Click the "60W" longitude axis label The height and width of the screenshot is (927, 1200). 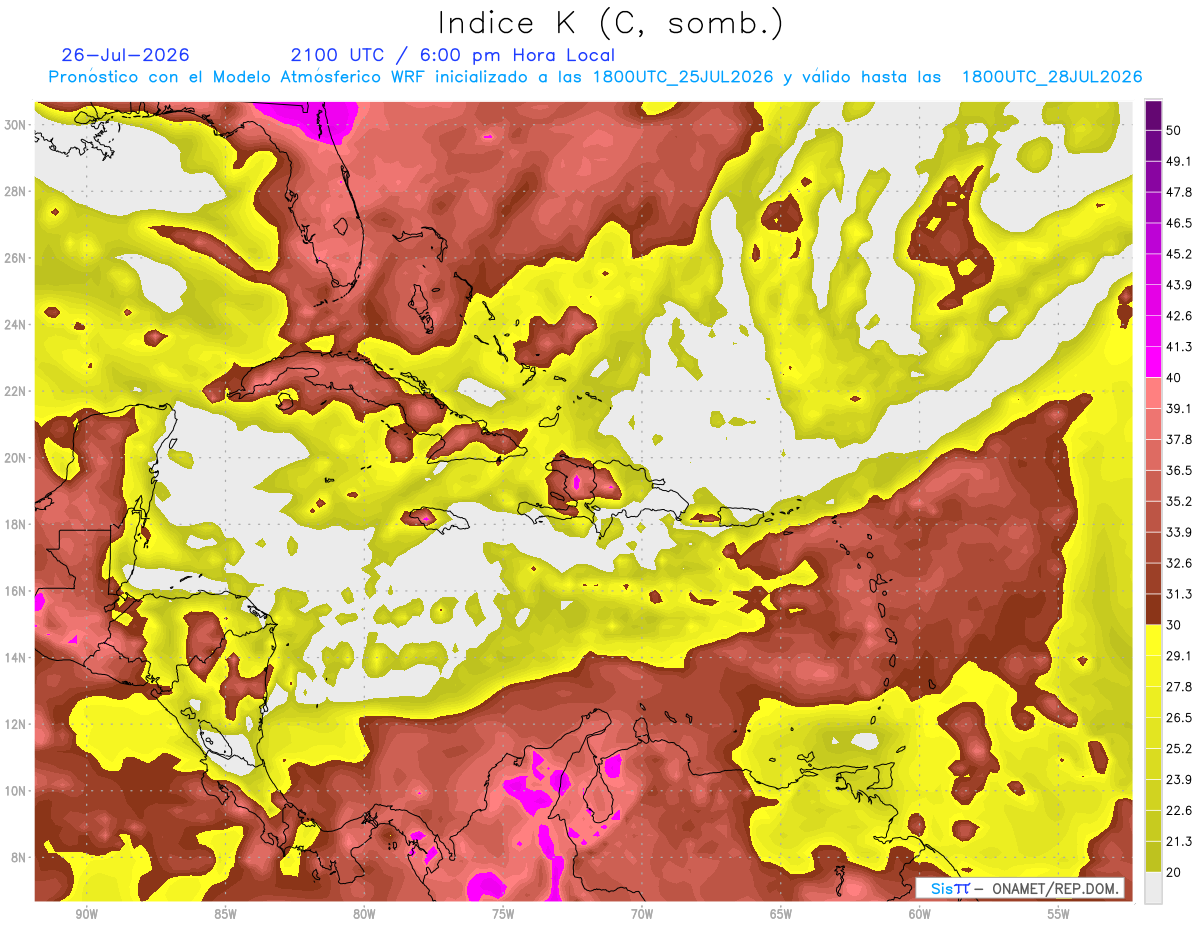coord(920,915)
